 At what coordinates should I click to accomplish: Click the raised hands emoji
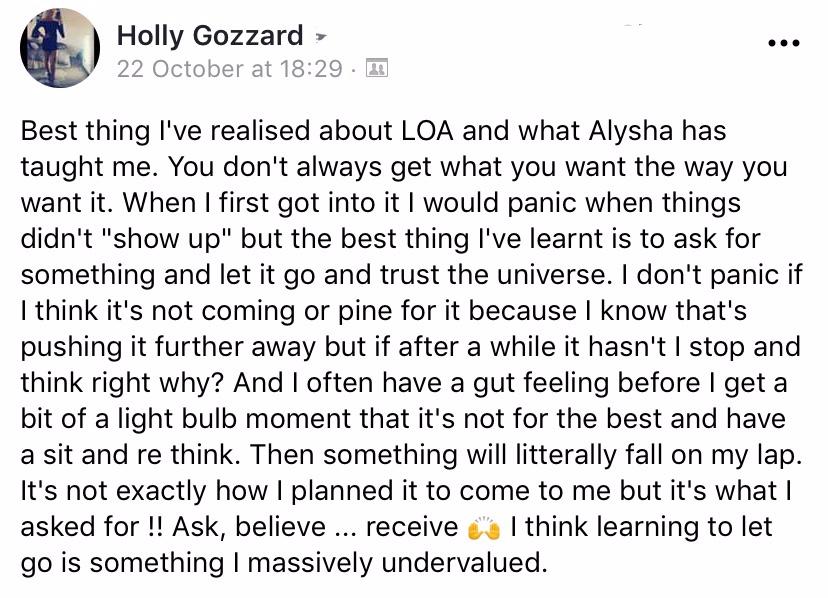[483, 528]
